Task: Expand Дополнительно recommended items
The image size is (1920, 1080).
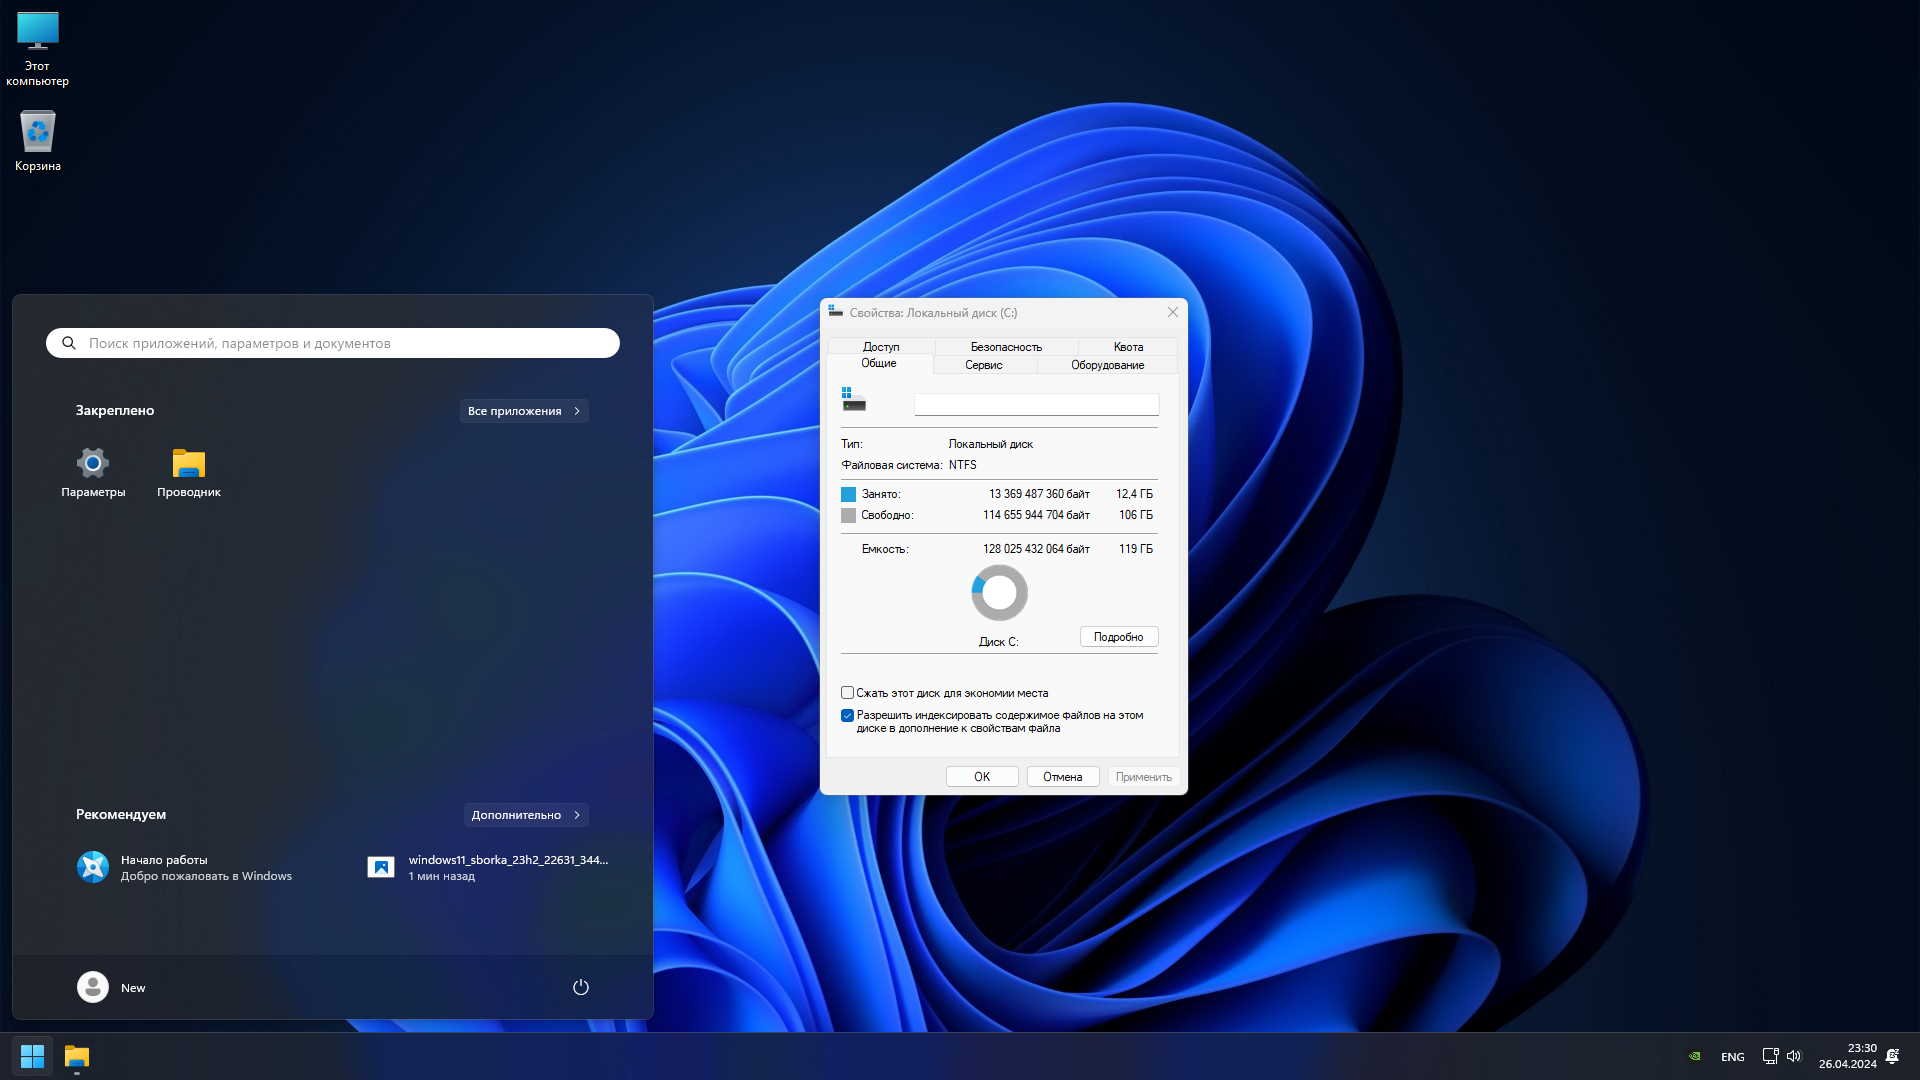Action: [526, 815]
